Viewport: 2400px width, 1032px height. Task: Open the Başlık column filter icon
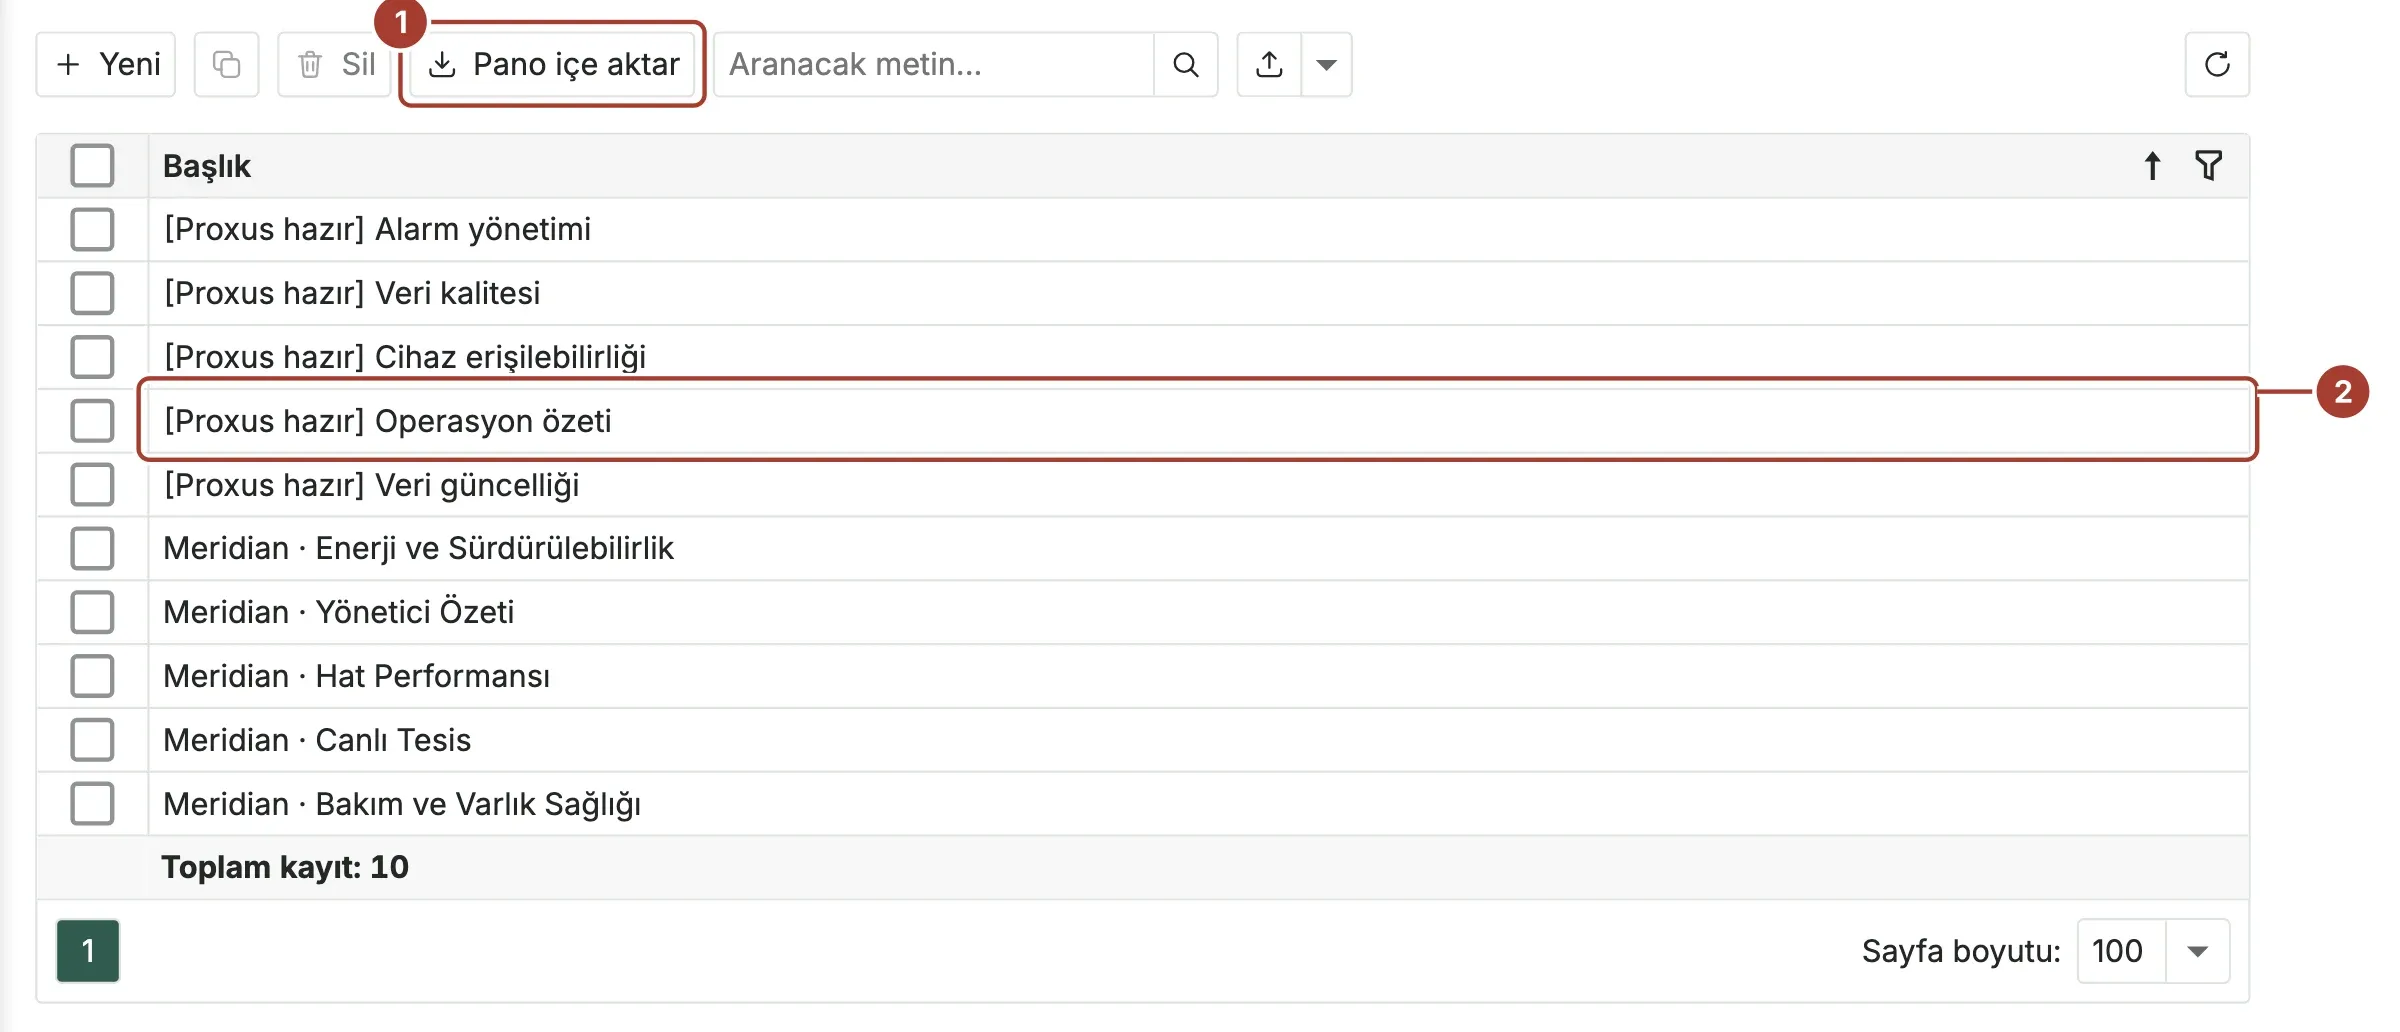[x=2208, y=166]
